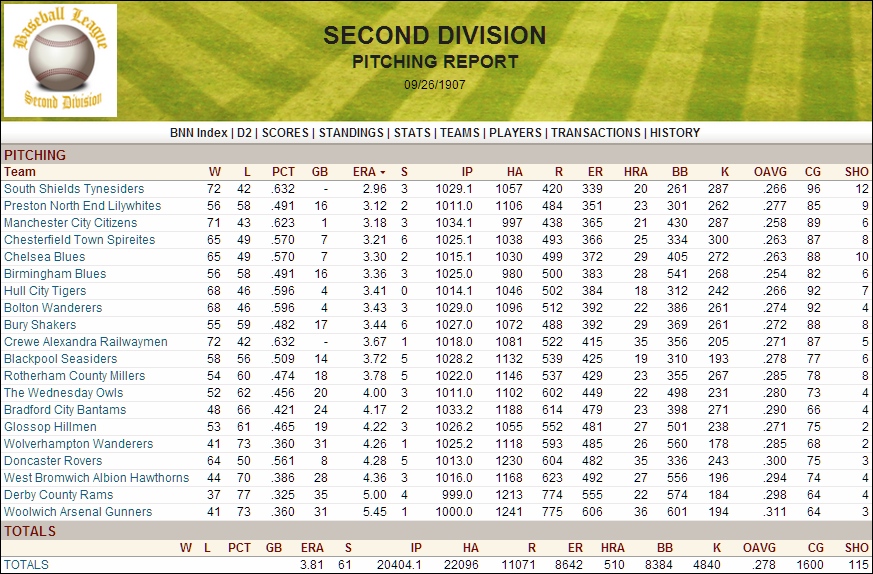Open West Bromwich Albion Hawthorns team page

tap(96, 478)
